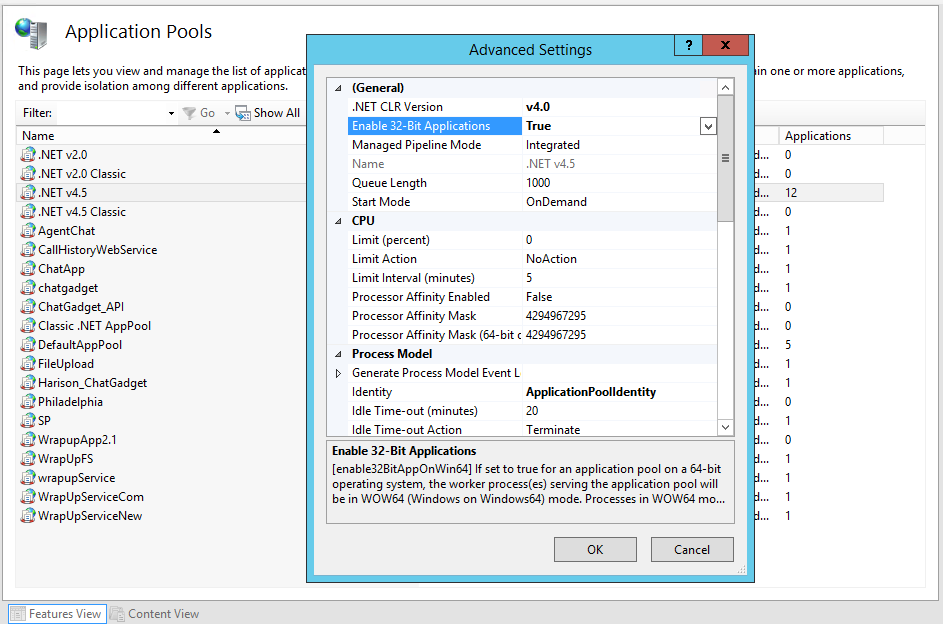Open the Enable 32-Bit Applications dropdown
Image resolution: width=943 pixels, height=624 pixels.
(x=708, y=126)
